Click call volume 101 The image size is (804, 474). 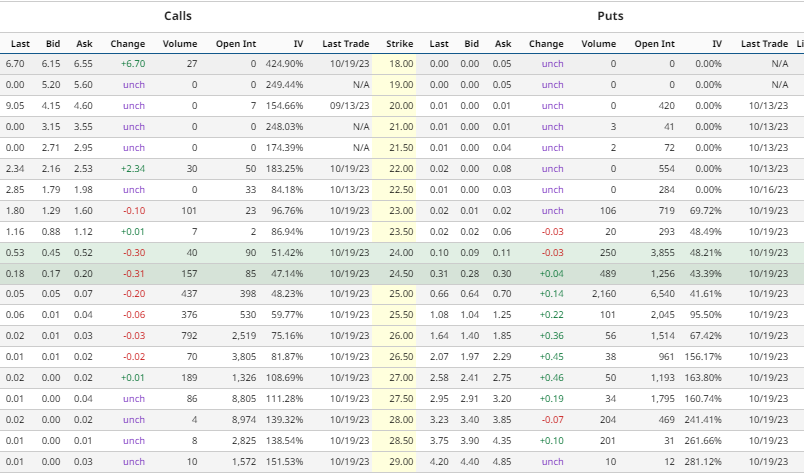click(x=189, y=211)
